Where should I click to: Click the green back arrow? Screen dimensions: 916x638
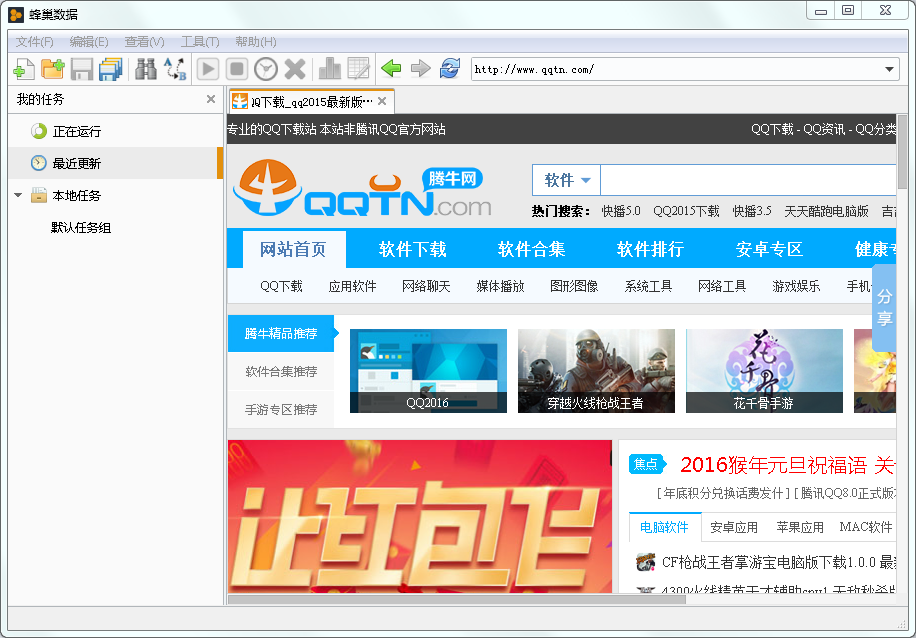point(391,69)
